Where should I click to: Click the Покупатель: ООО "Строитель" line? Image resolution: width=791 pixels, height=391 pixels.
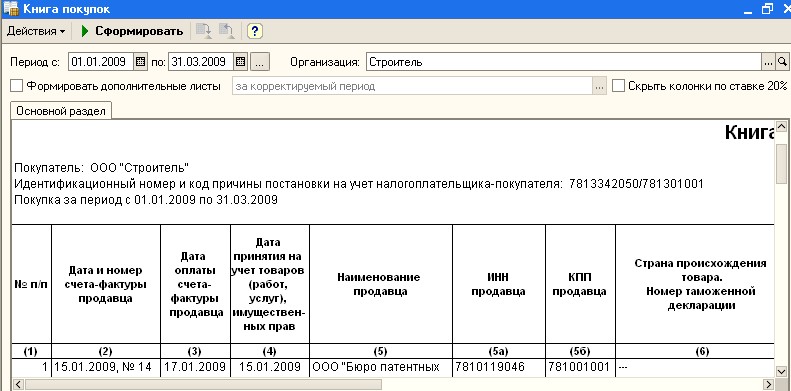(x=101, y=168)
